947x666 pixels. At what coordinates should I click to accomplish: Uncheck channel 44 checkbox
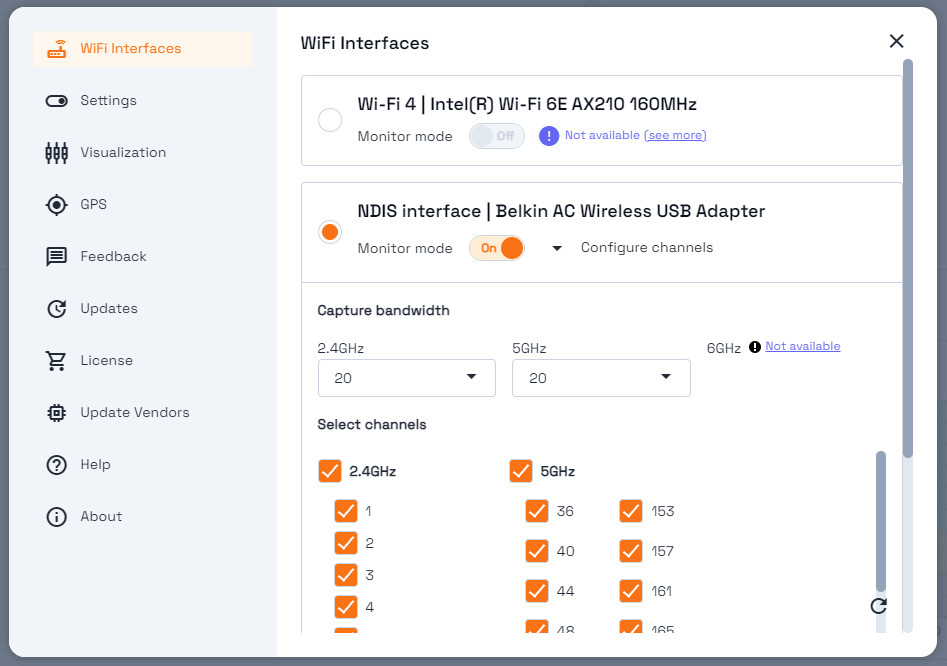[536, 591]
